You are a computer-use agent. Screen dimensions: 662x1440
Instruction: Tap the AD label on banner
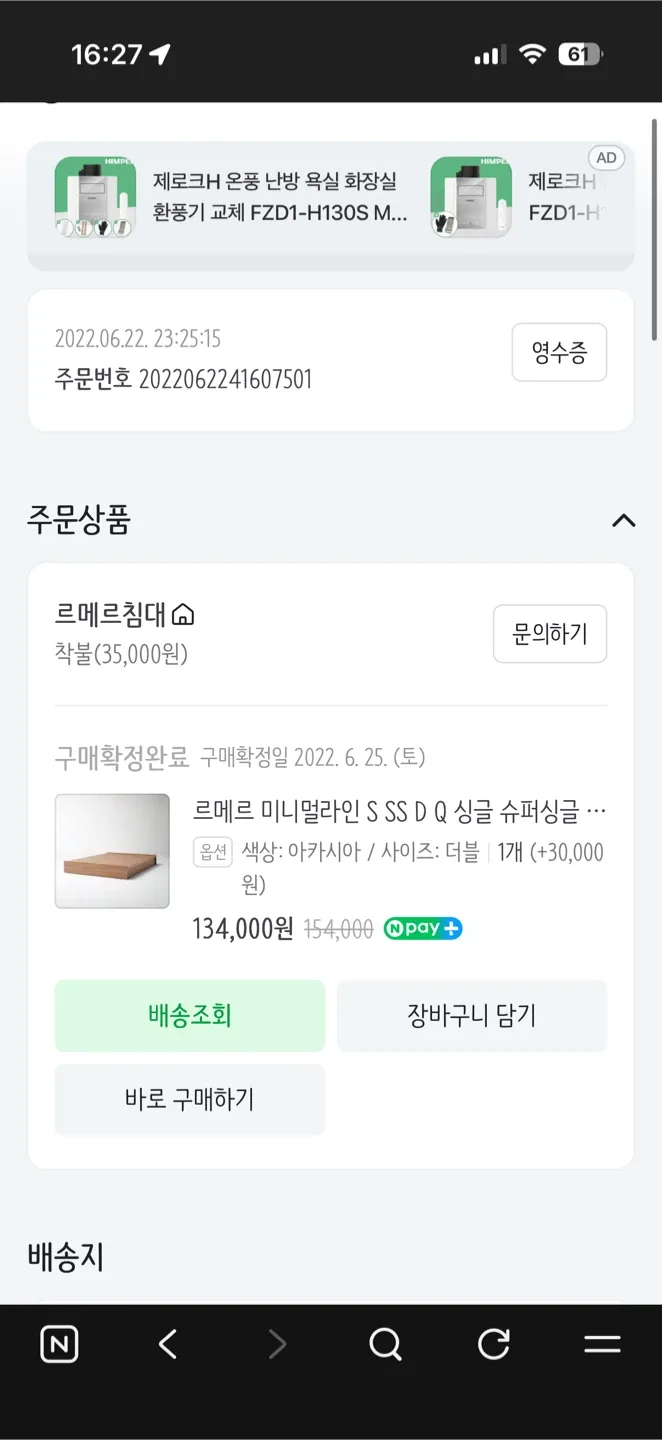point(606,158)
